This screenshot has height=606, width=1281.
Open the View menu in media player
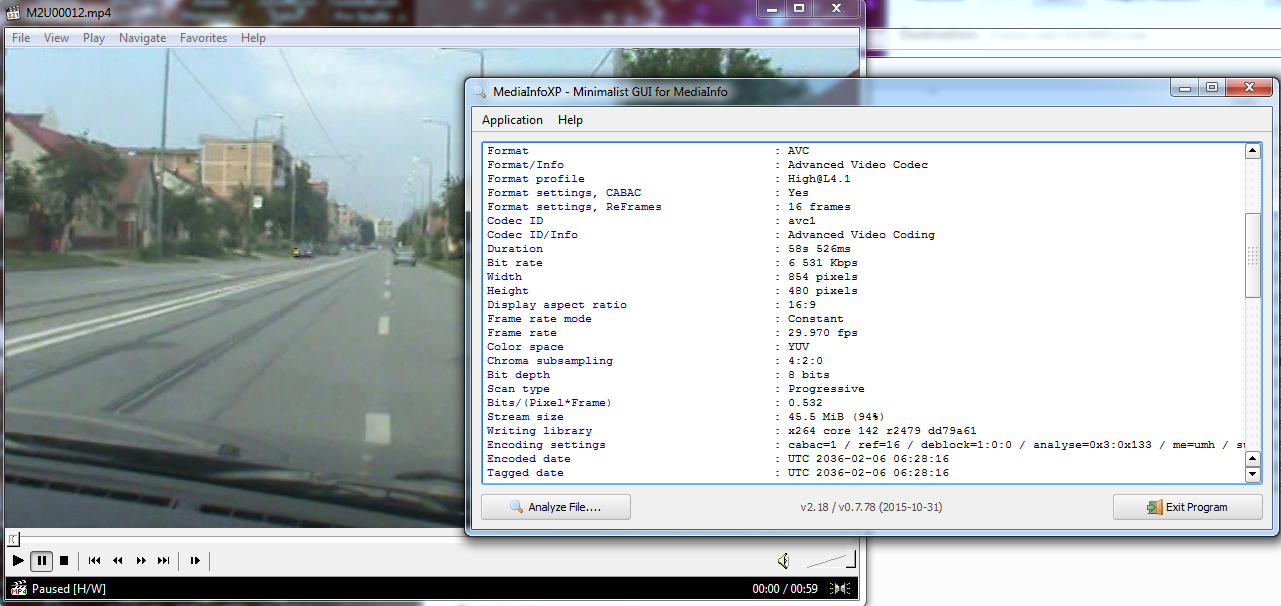(x=57, y=38)
